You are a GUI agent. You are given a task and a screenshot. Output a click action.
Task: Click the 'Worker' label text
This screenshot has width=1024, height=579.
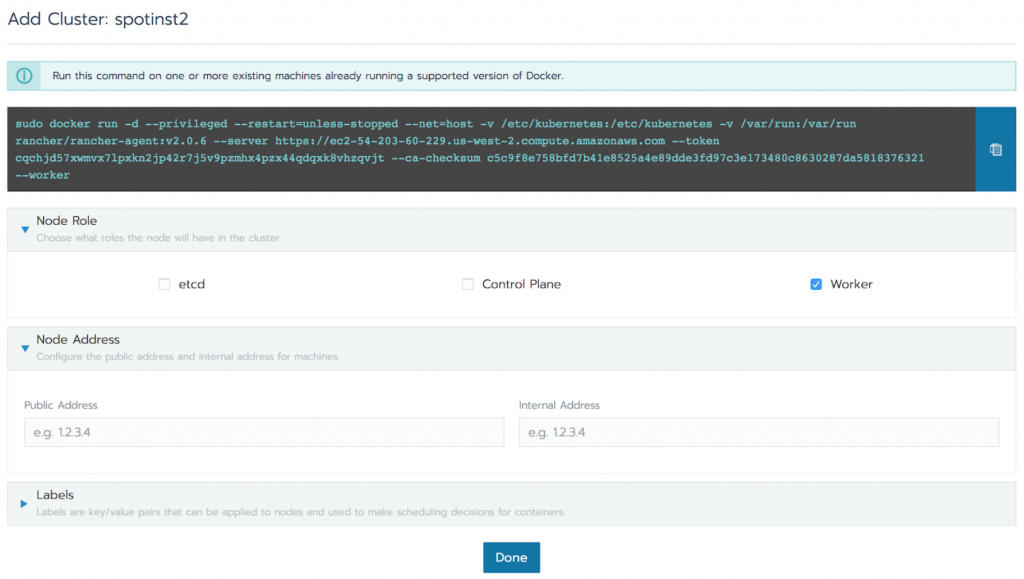pyautogui.click(x=851, y=285)
